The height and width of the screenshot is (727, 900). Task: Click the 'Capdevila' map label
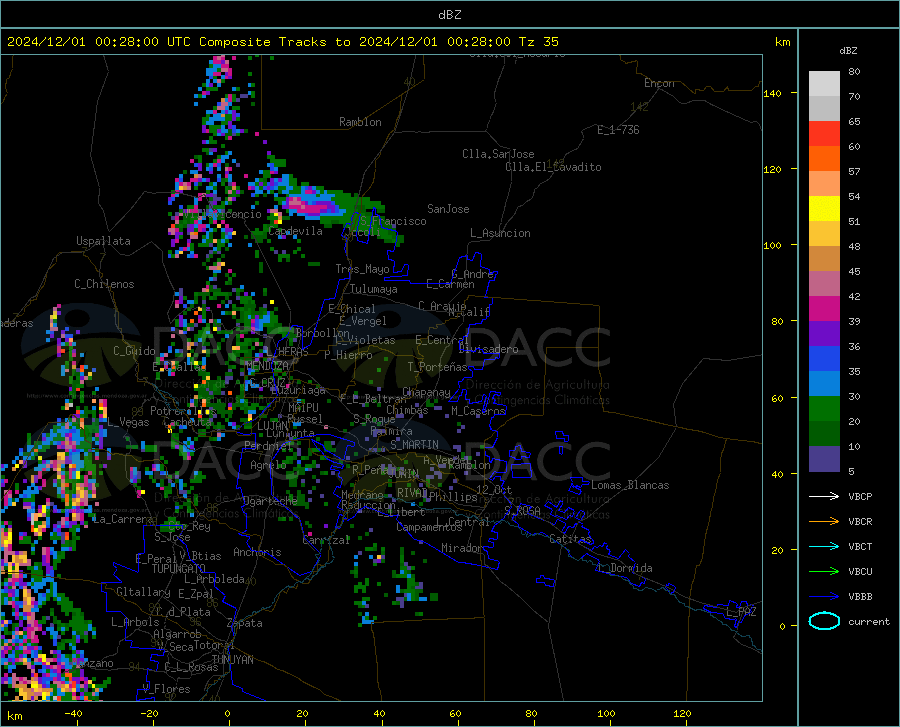[295, 231]
